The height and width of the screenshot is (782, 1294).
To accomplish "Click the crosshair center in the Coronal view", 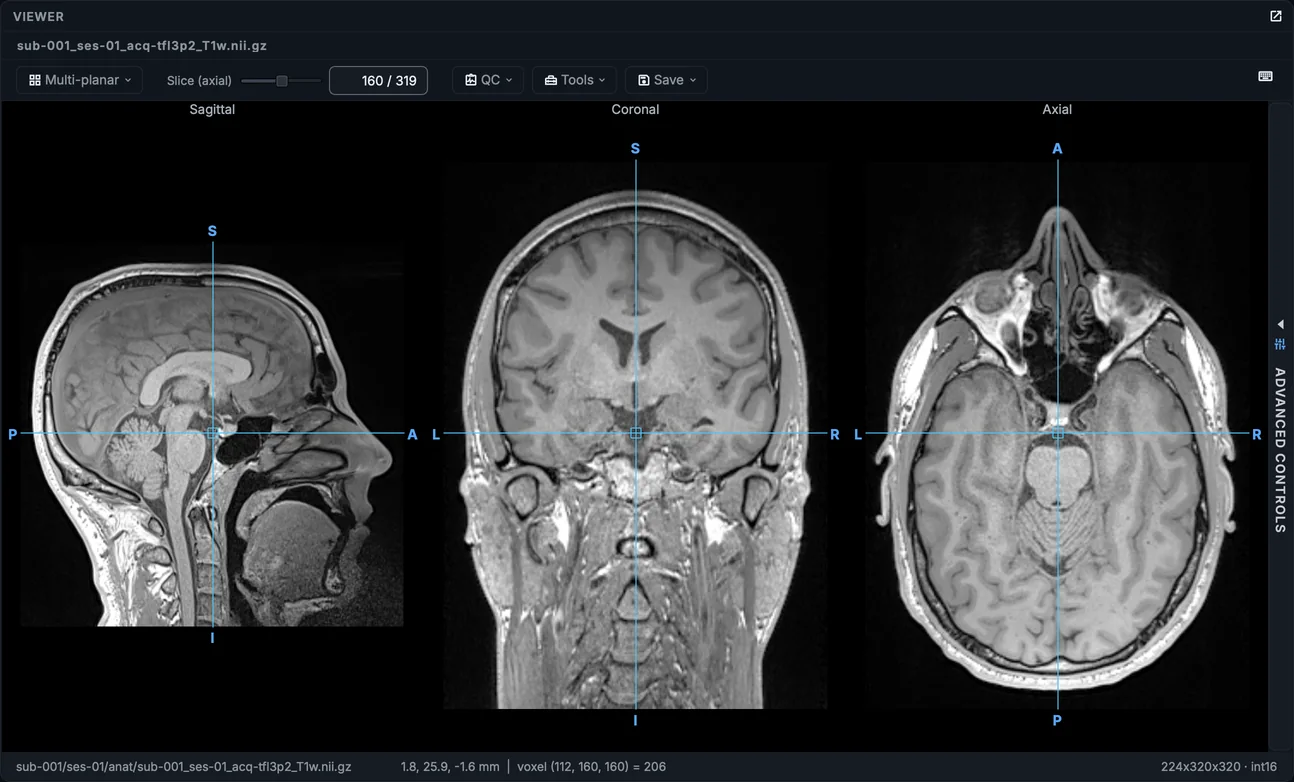I will 635,433.
